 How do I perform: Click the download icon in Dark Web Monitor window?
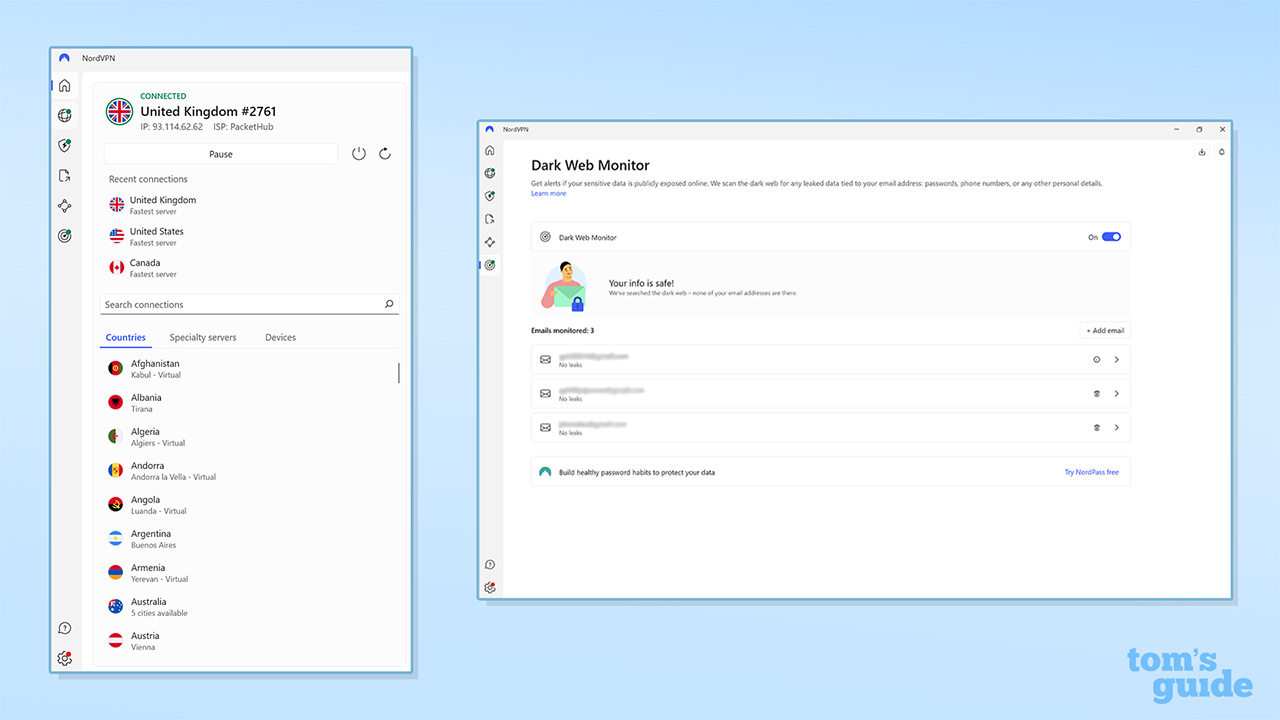point(1201,152)
